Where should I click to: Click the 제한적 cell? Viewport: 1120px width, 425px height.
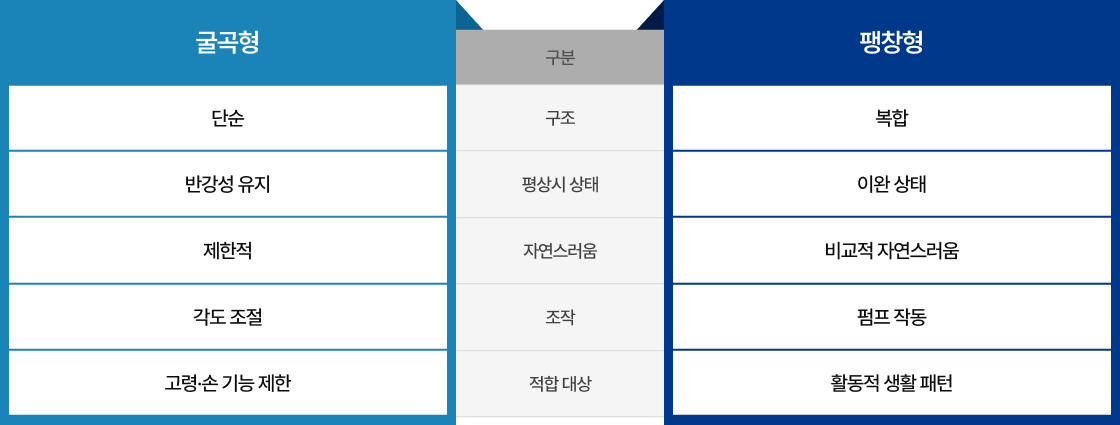coord(227,250)
